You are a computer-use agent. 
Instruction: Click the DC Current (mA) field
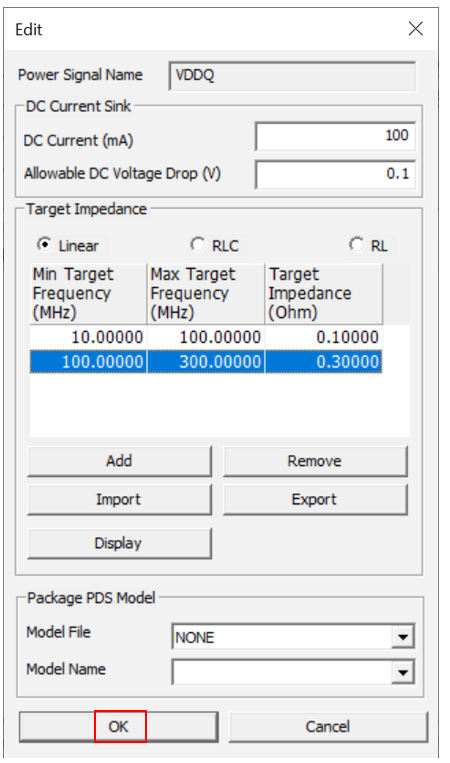335,136
